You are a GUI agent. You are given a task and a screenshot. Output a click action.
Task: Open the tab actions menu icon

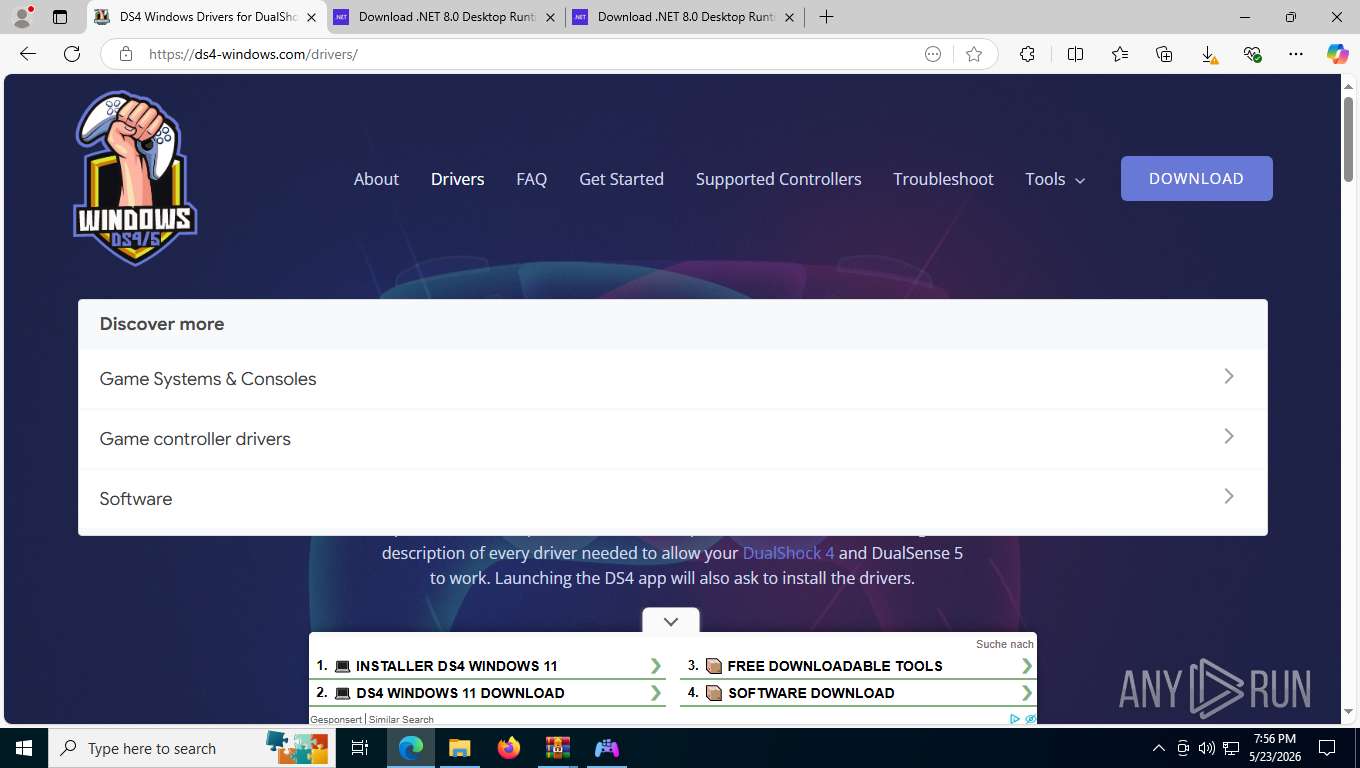click(60, 17)
